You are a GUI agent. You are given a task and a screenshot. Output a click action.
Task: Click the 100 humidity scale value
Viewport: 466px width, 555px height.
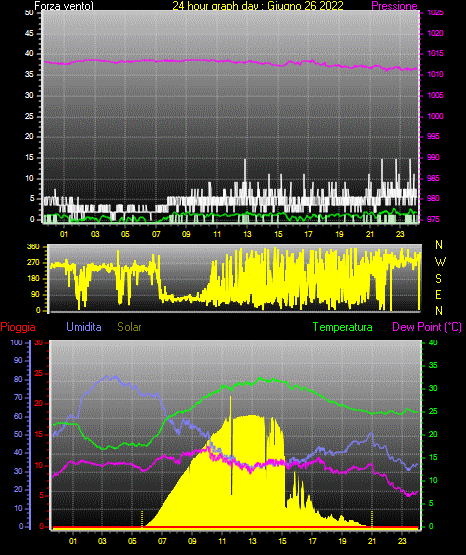coord(16,343)
